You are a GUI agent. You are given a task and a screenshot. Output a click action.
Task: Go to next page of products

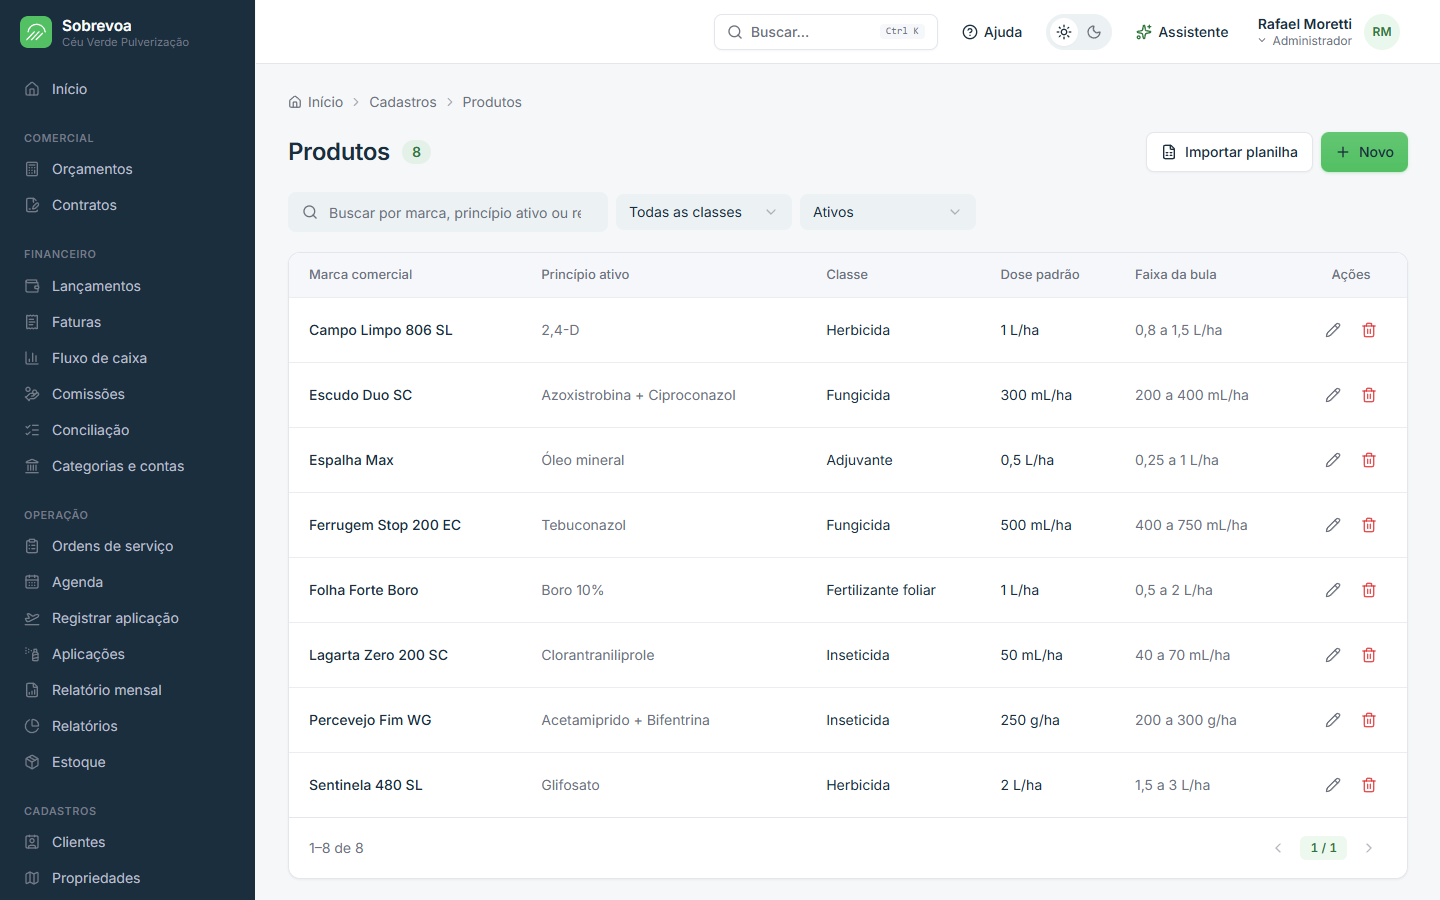click(x=1369, y=848)
